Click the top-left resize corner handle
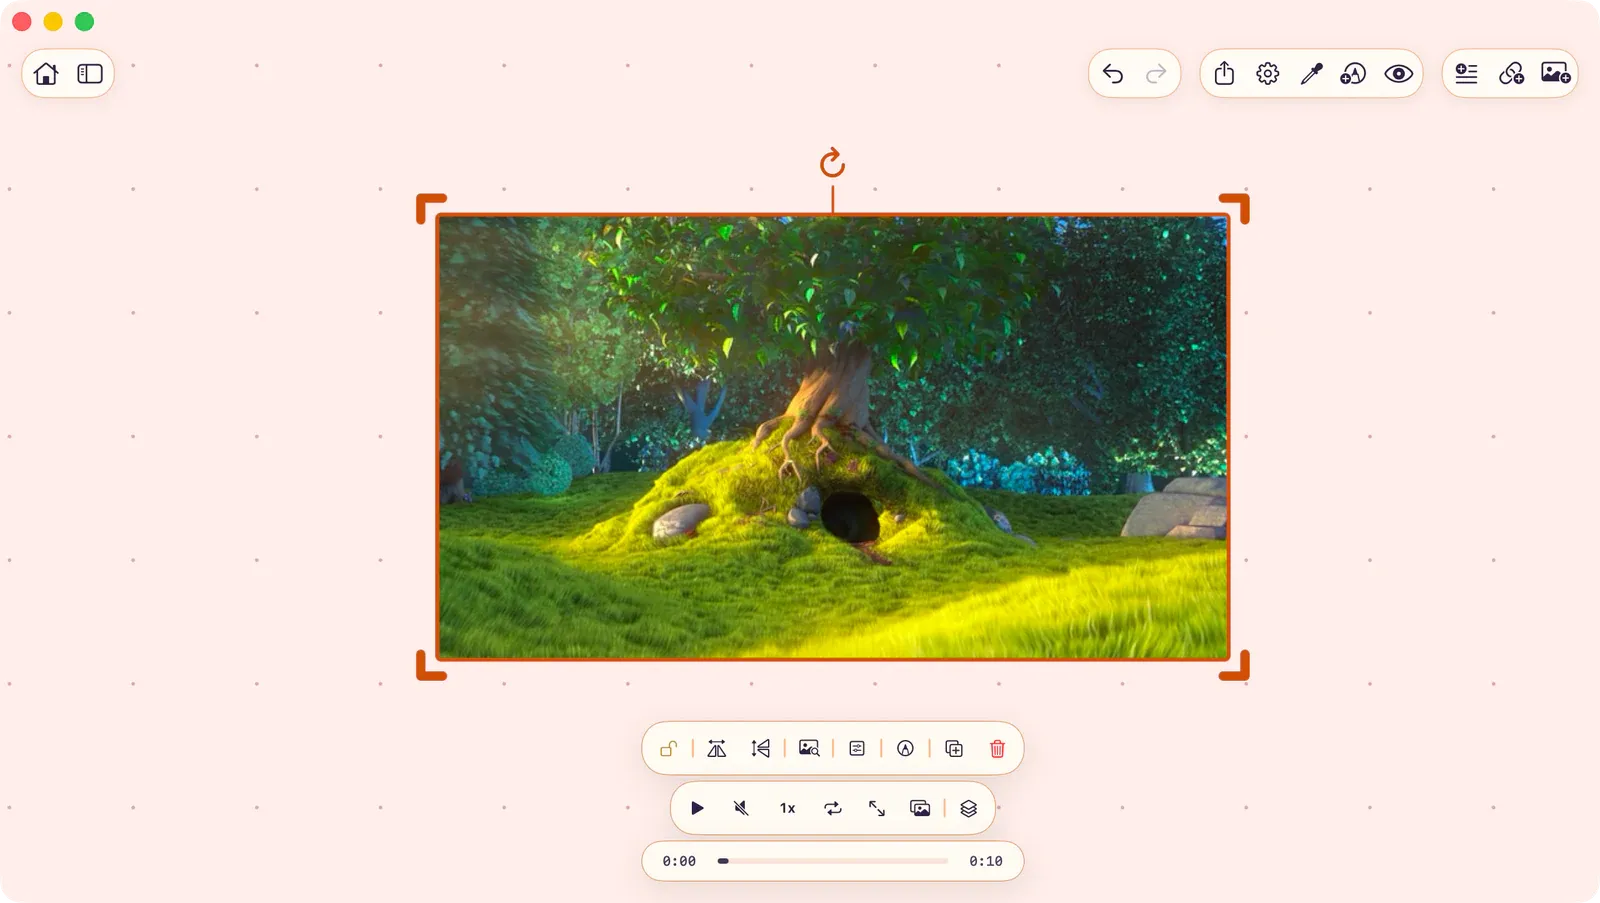Screen dimensions: 1600x903 [430, 208]
